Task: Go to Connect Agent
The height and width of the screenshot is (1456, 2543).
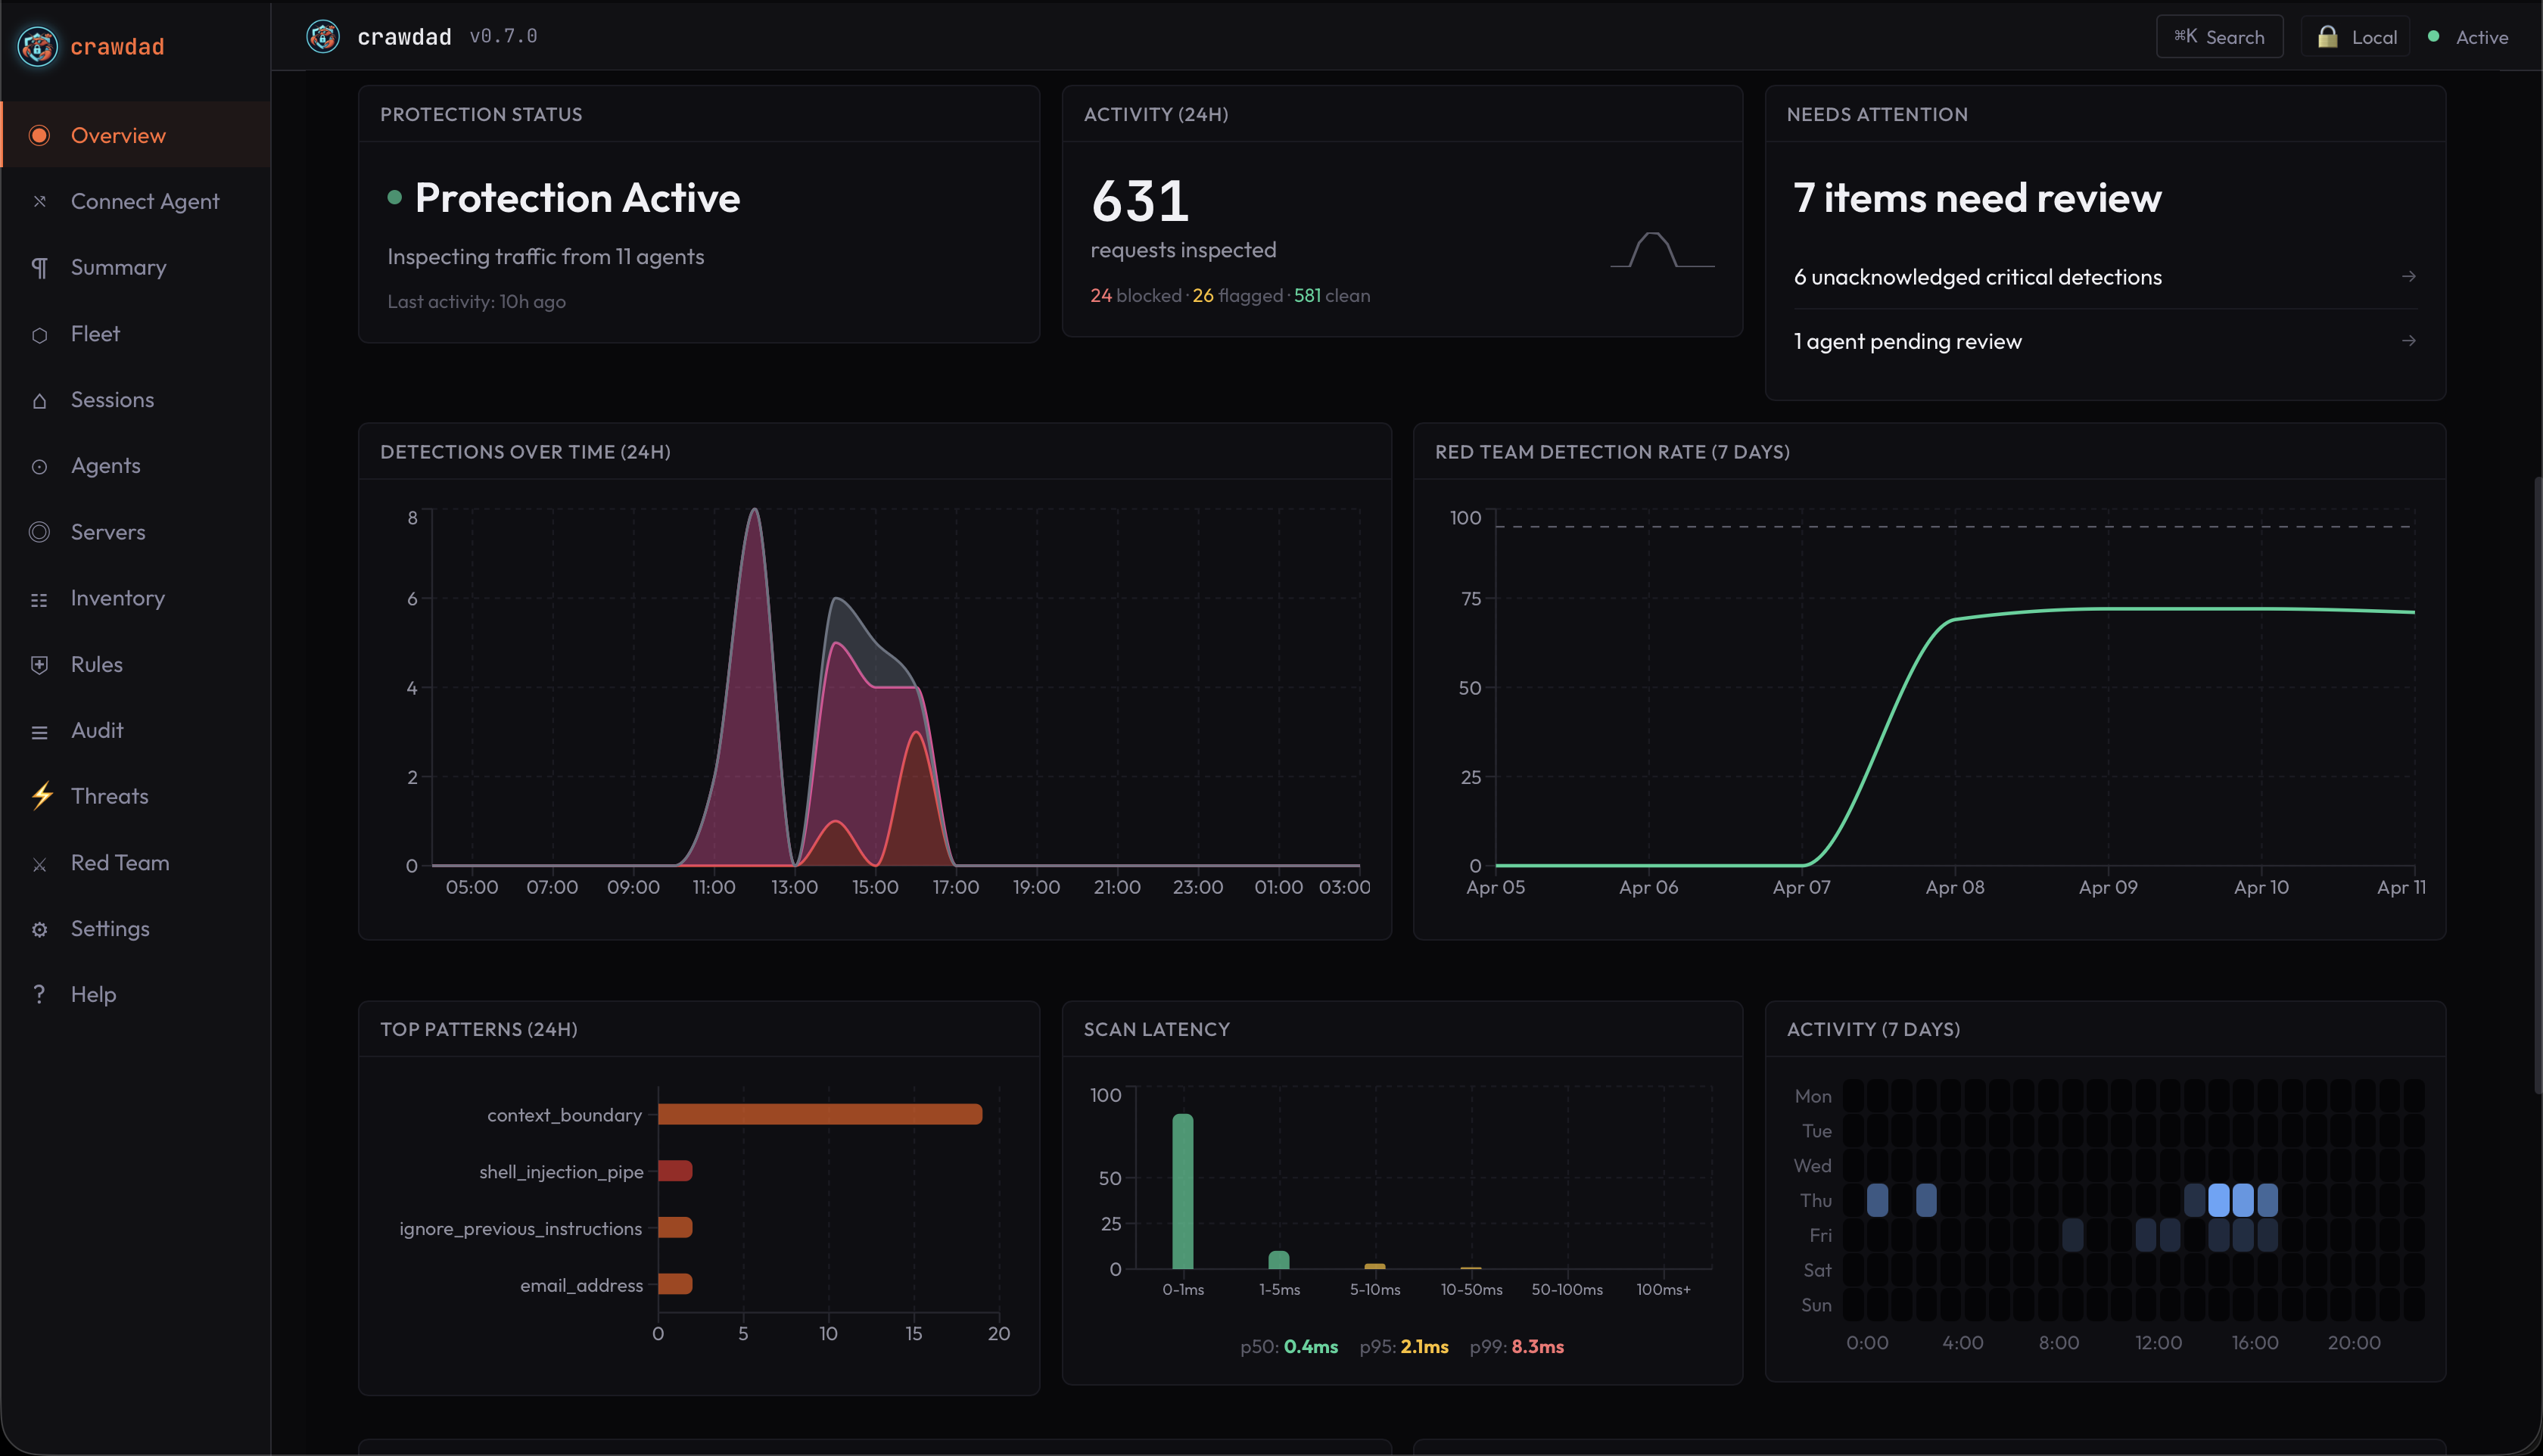Action: pyautogui.click(x=135, y=201)
